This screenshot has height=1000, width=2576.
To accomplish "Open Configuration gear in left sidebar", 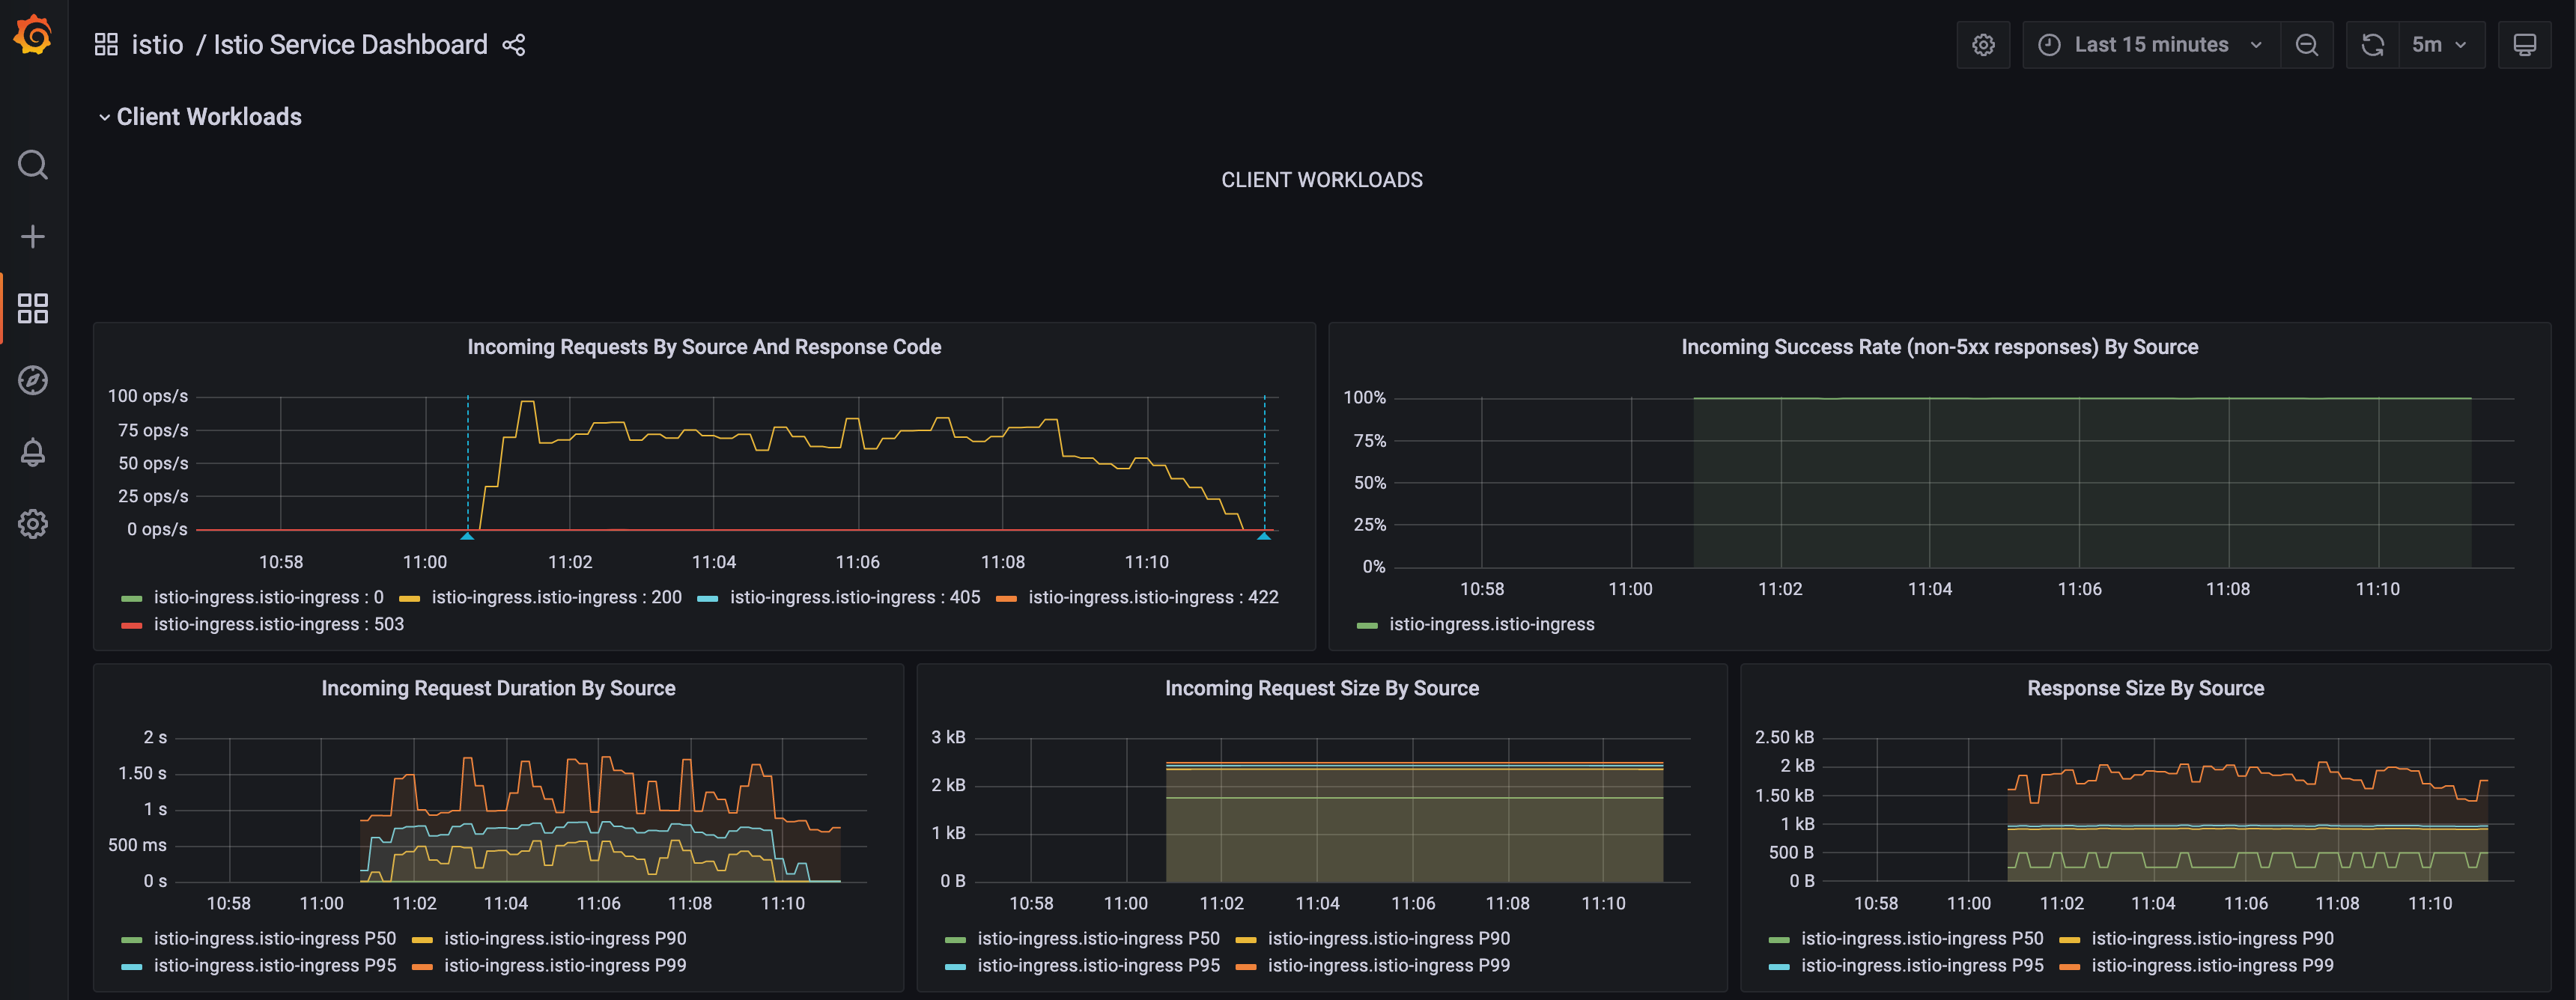I will pyautogui.click(x=33, y=524).
